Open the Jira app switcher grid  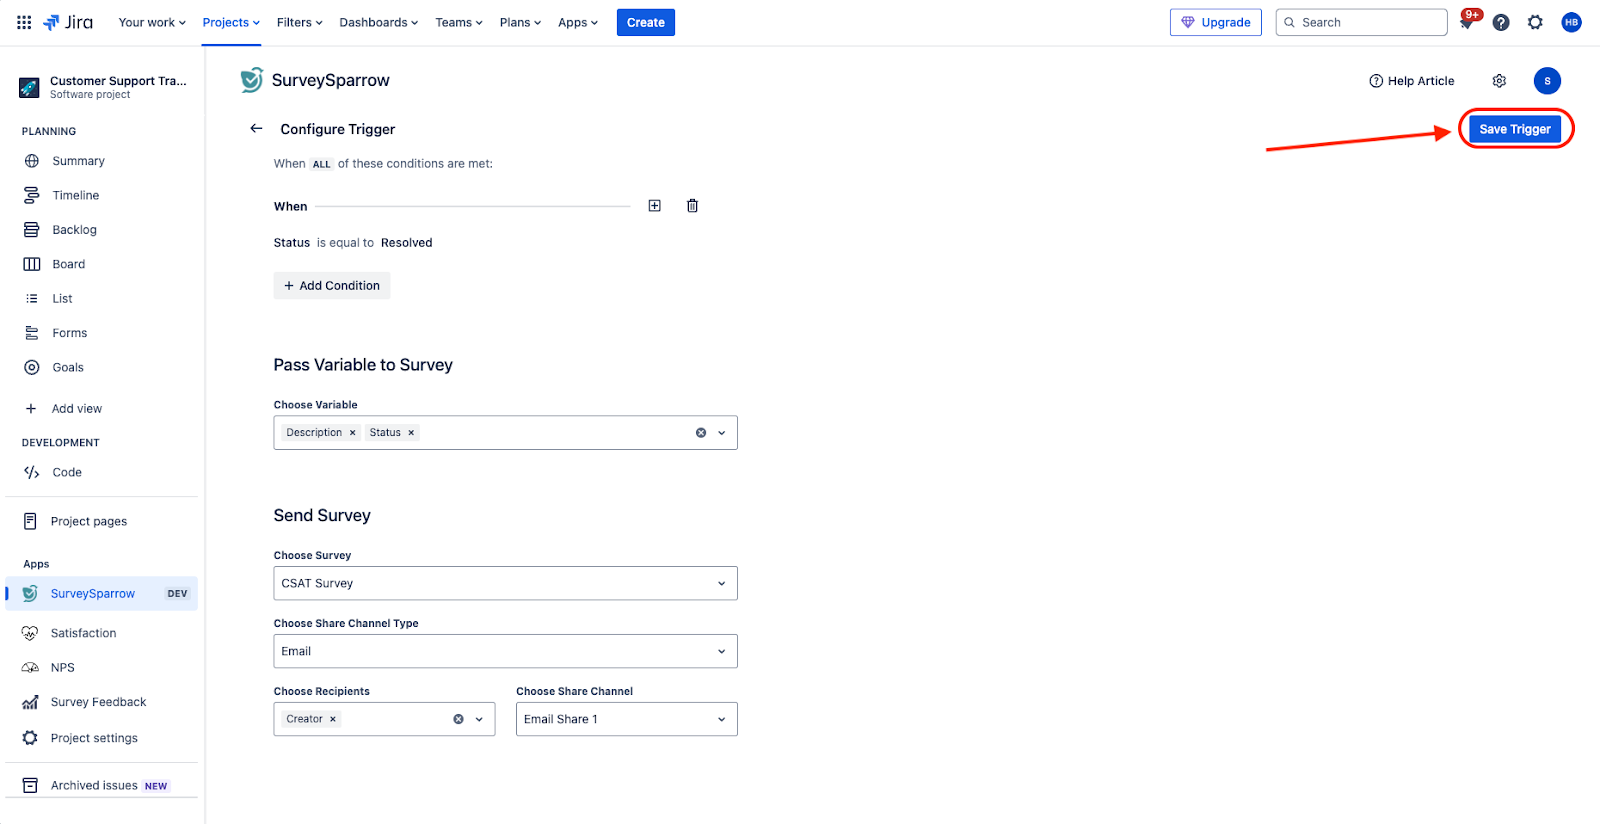coord(24,22)
